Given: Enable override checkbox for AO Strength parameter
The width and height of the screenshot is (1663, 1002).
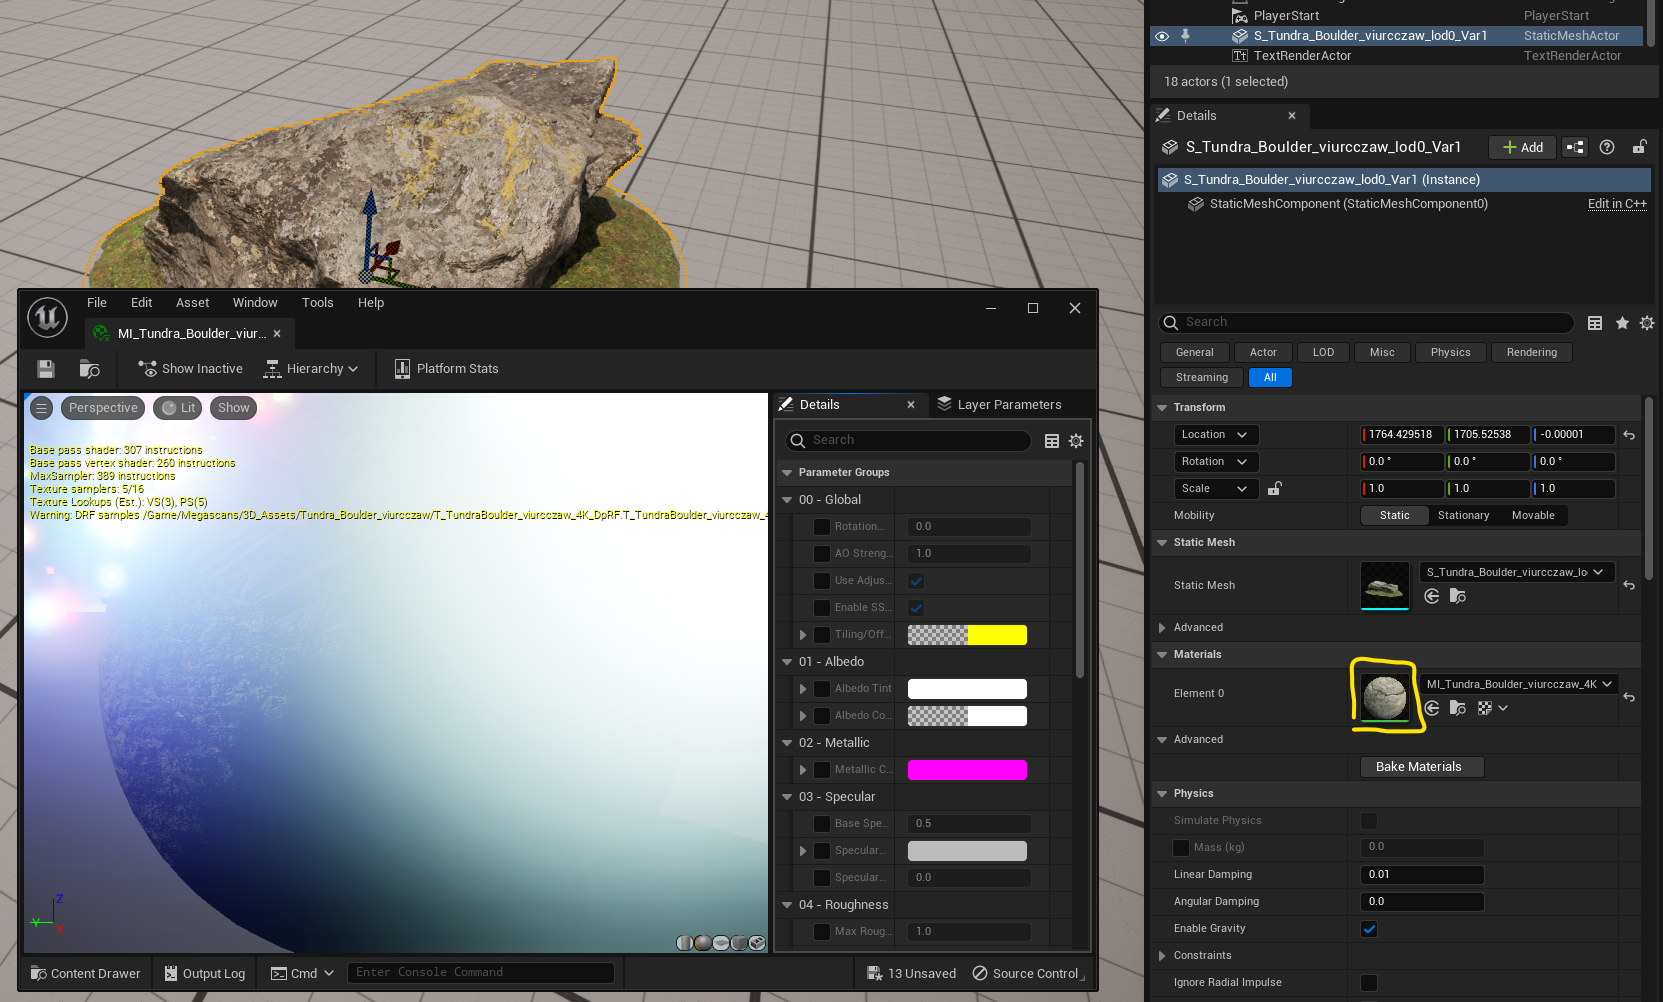Looking at the screenshot, I should pos(822,554).
